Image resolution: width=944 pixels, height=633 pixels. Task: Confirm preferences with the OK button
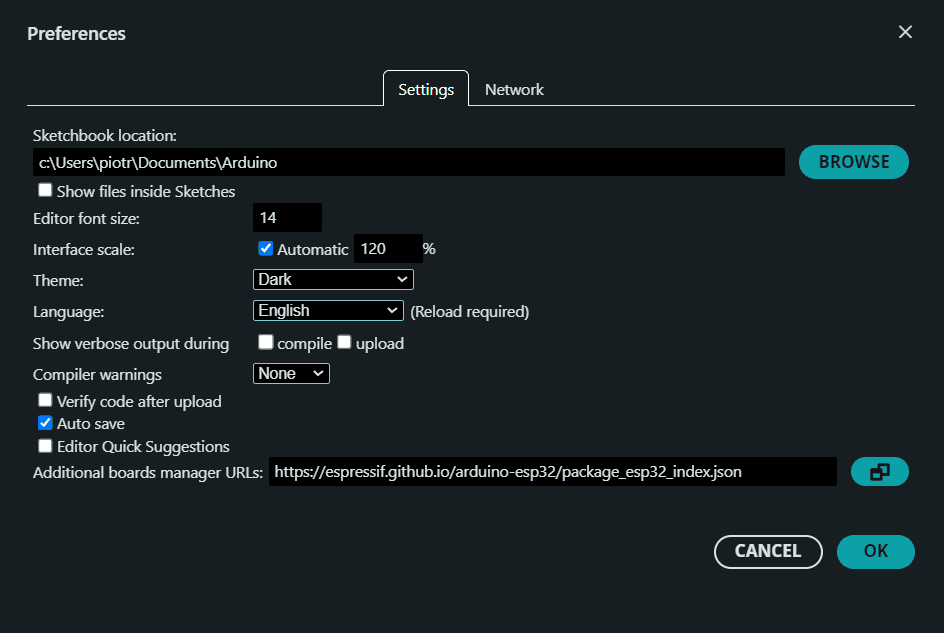pyautogui.click(x=875, y=551)
